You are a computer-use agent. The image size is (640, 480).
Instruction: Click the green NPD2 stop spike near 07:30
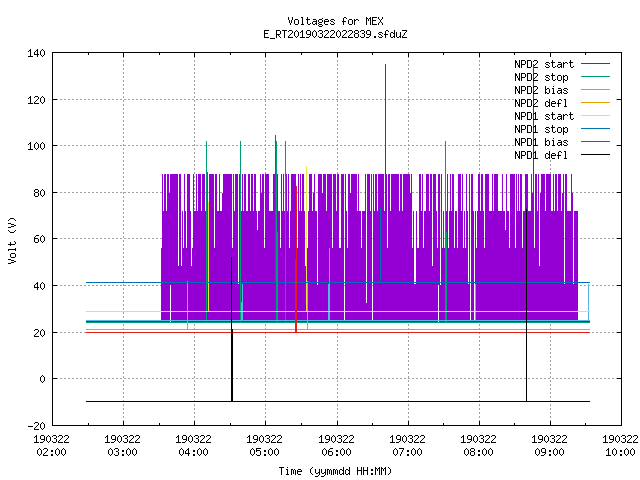coord(446,231)
